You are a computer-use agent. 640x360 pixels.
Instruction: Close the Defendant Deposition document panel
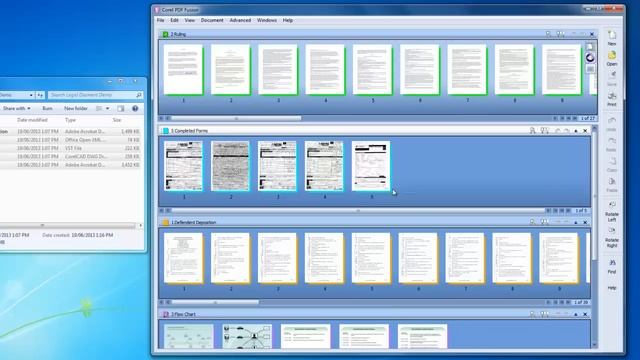(x=585, y=223)
